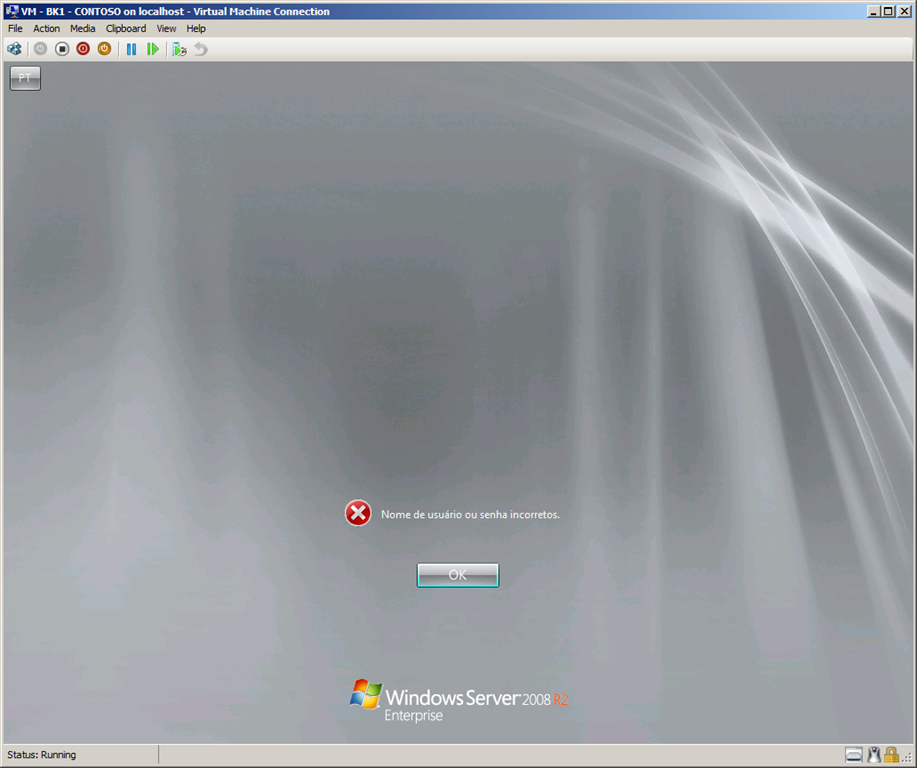Open the Media menu
917x768 pixels.
click(83, 29)
